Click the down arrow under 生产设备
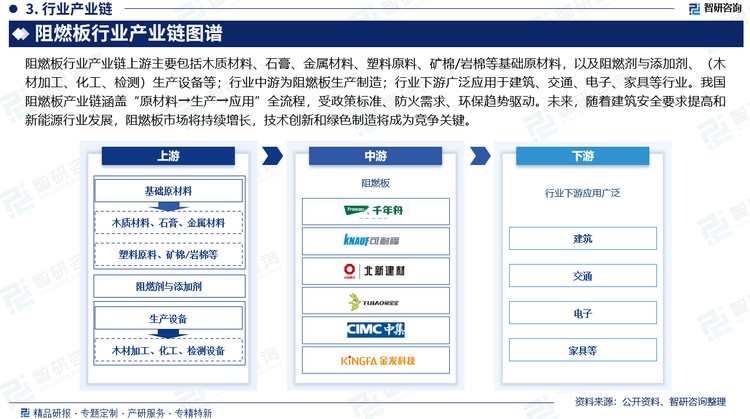The image size is (750, 419). pos(168,334)
